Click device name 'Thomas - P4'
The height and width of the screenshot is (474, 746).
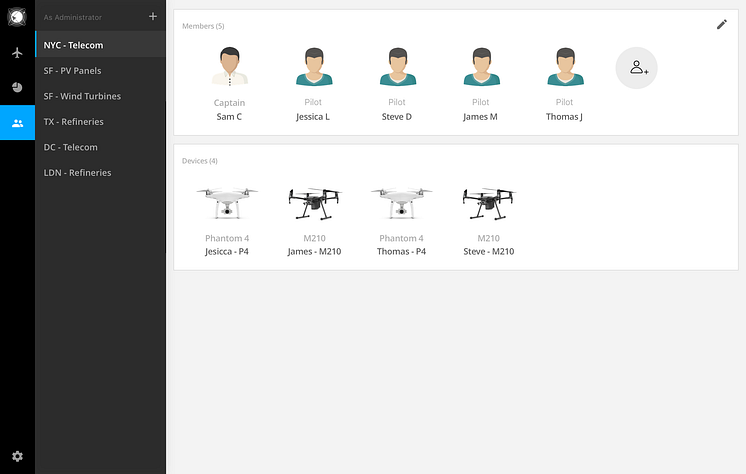click(x=402, y=251)
